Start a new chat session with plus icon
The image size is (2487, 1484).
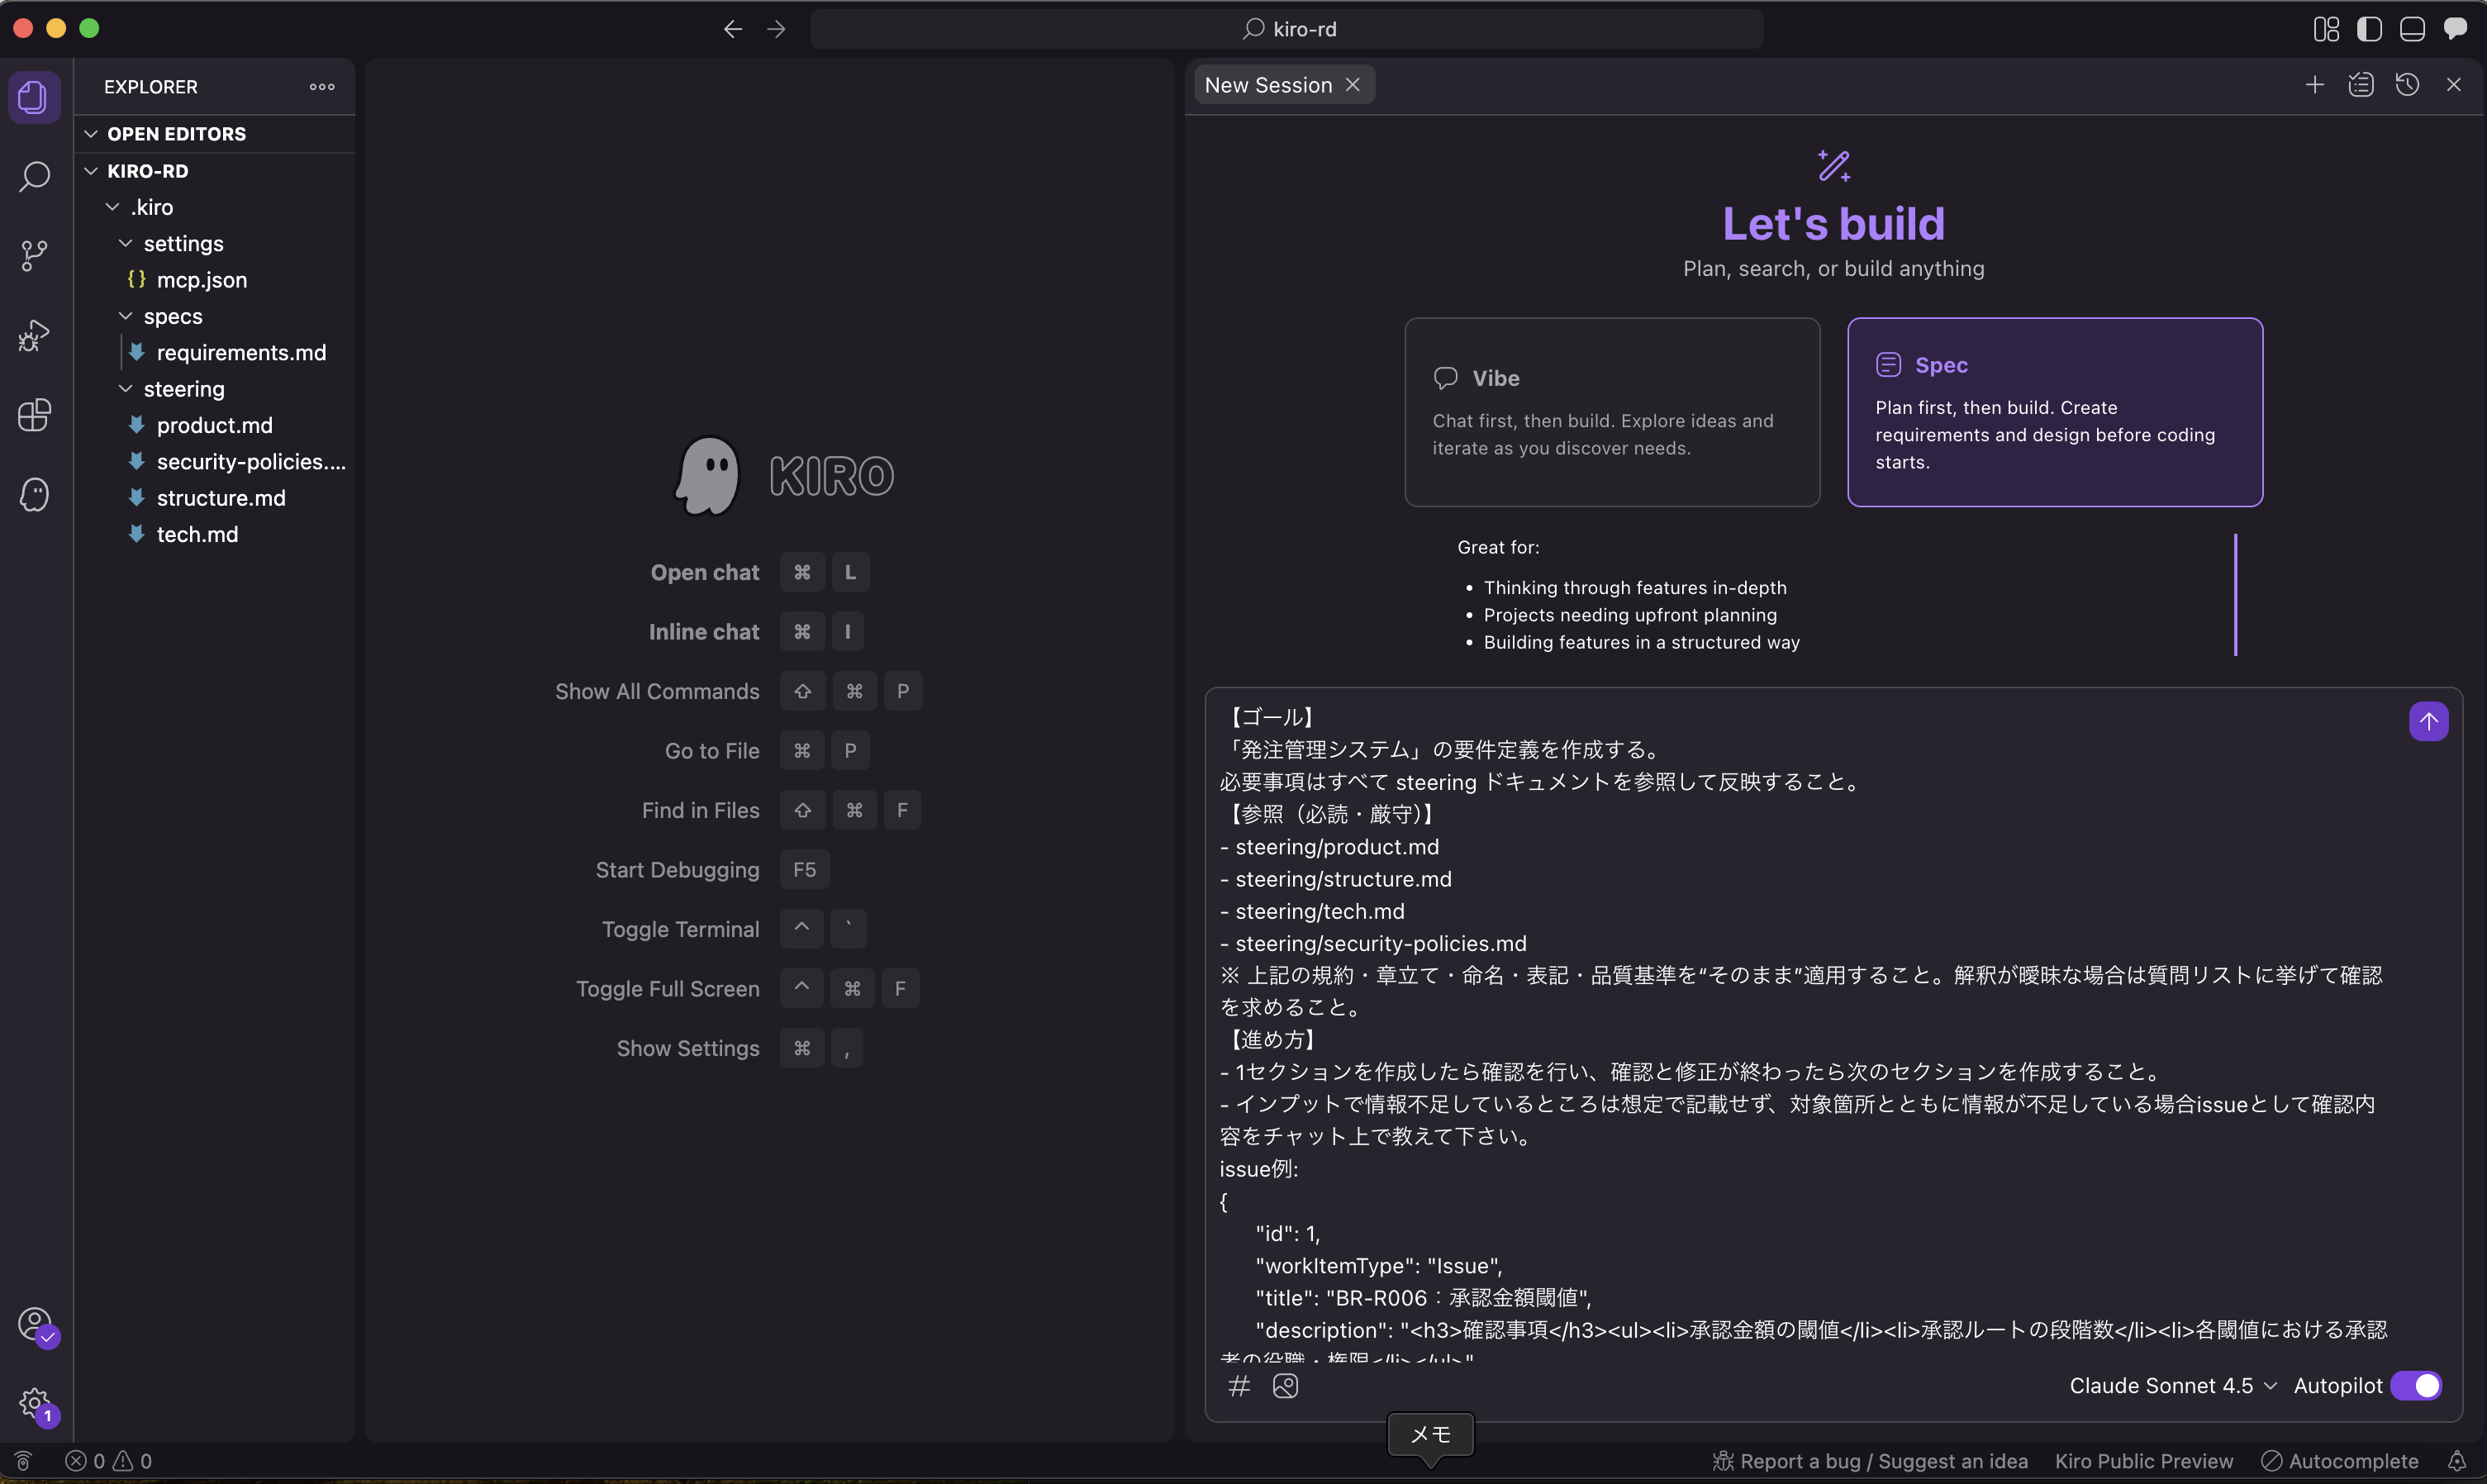coord(2314,85)
